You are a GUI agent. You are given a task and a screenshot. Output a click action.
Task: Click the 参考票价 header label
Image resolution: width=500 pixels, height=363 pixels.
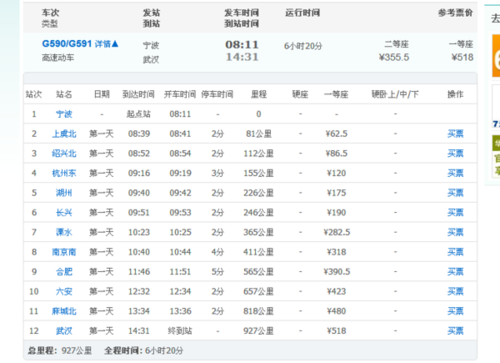point(455,13)
